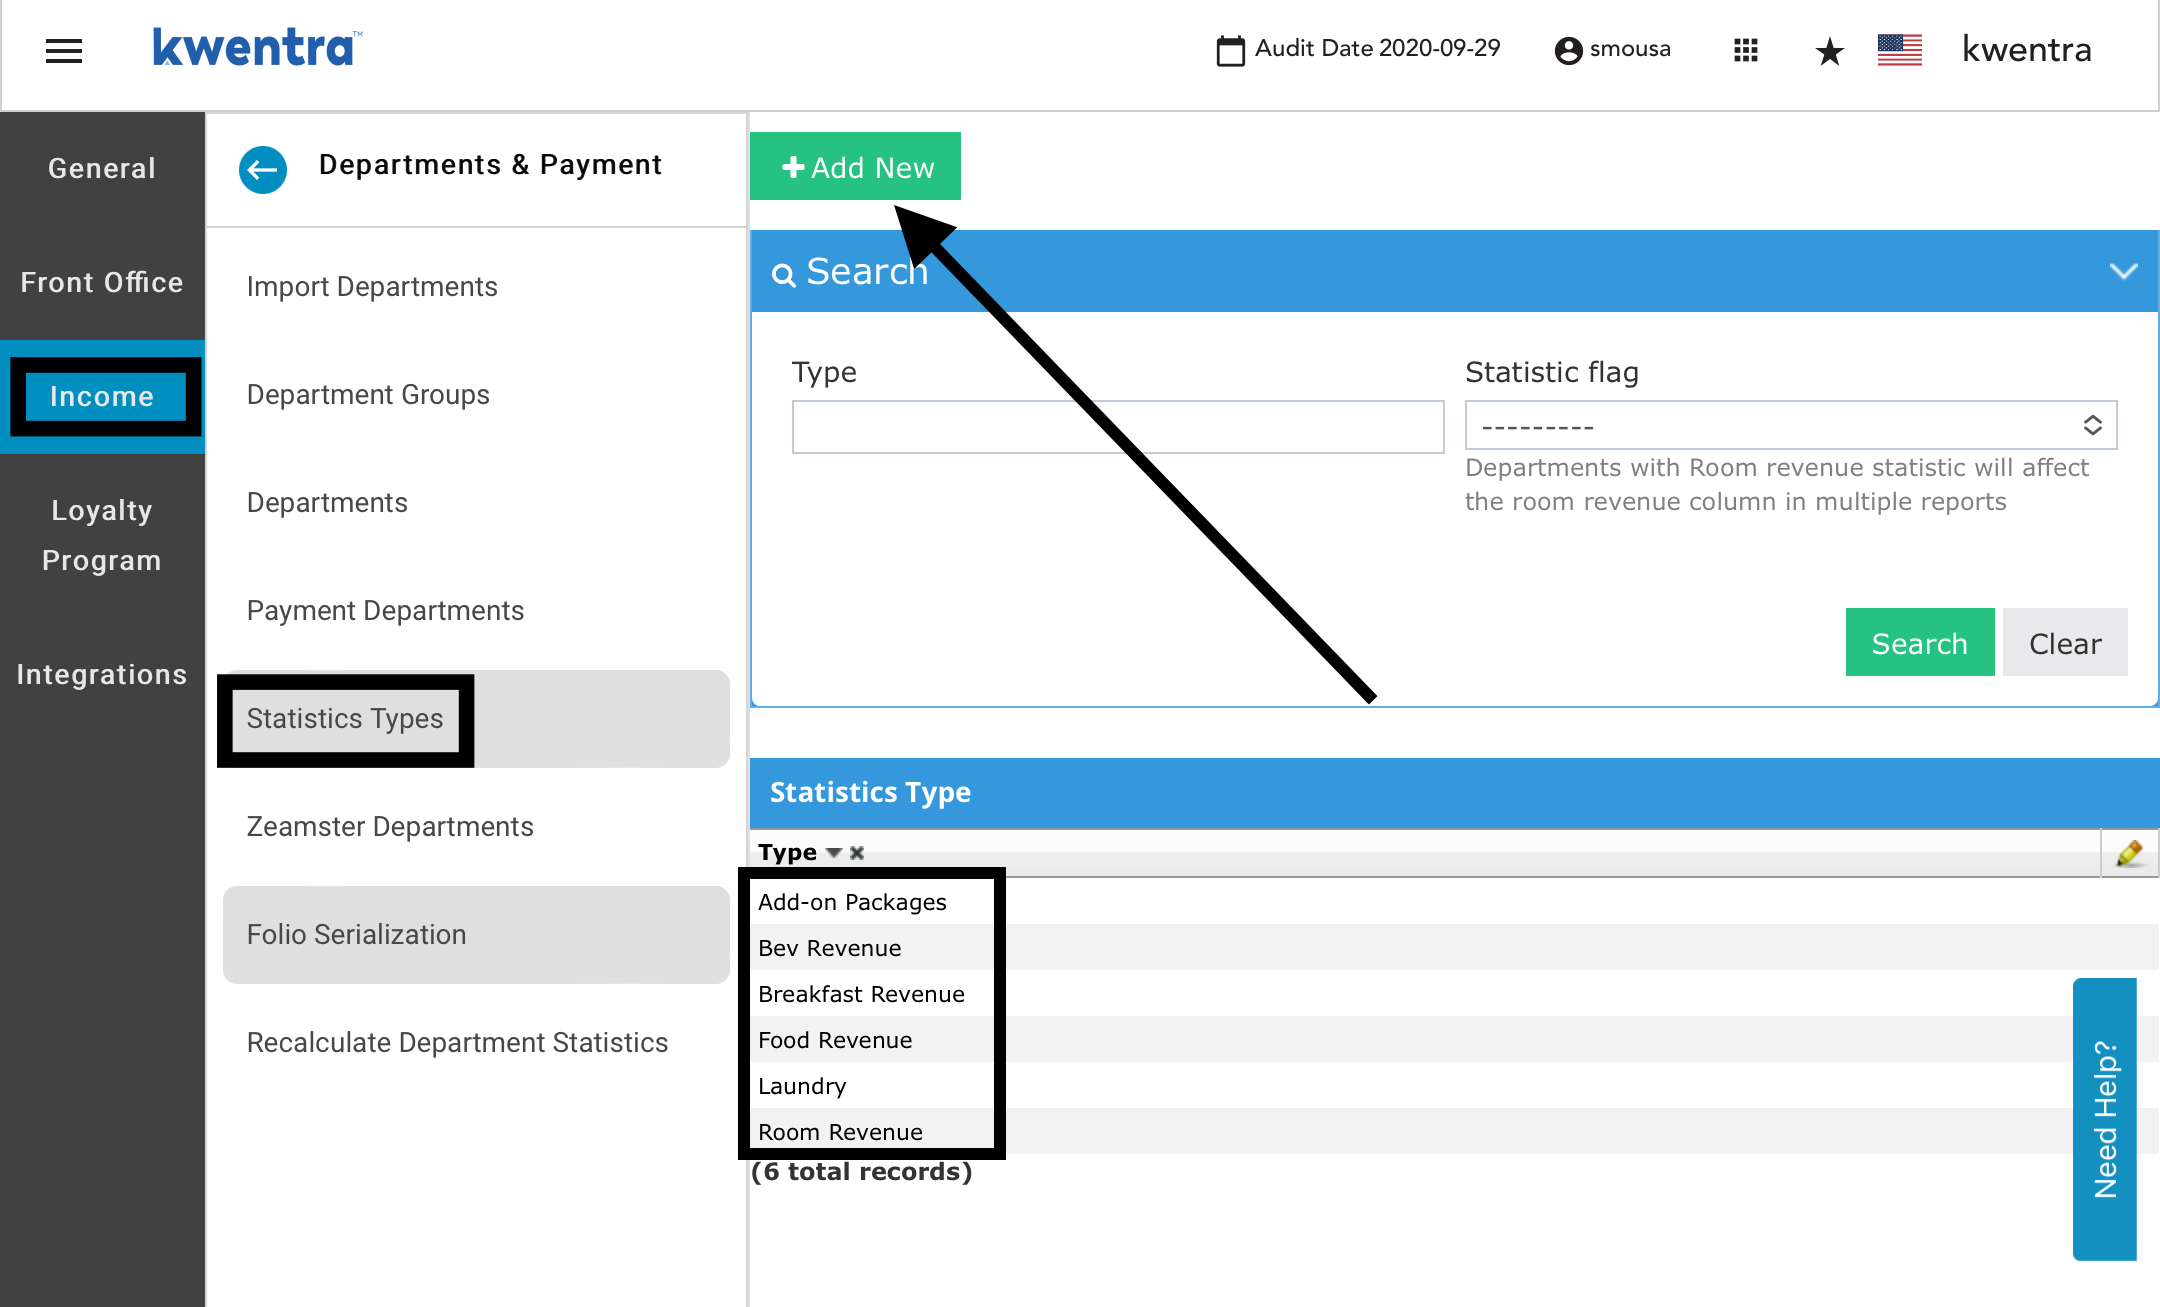The width and height of the screenshot is (2160, 1307).
Task: Open Folio Serialization
Action: tap(476, 935)
